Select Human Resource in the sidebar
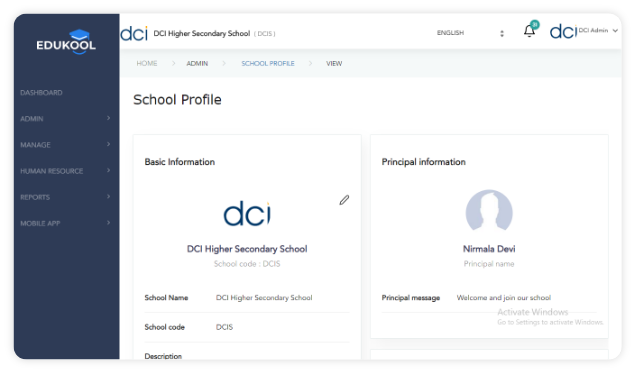Image resolution: width=635 pixels, height=373 pixels. coord(51,171)
